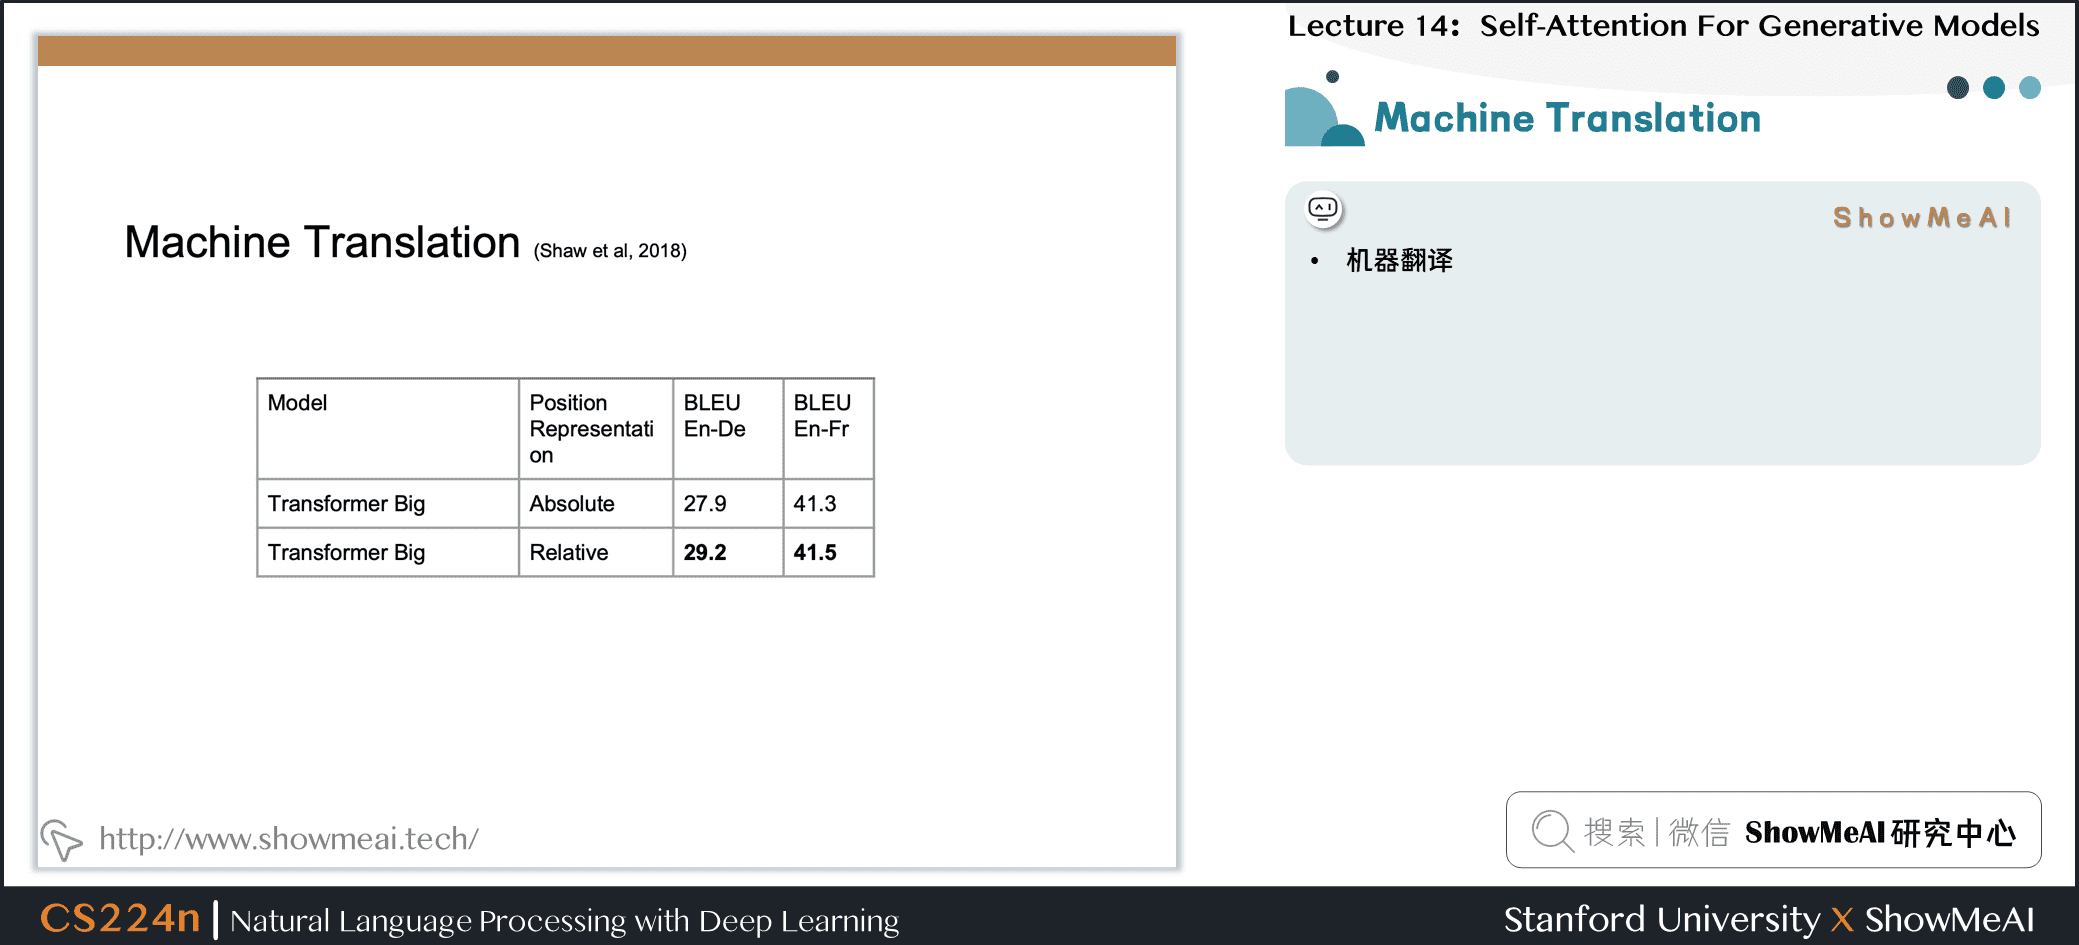
Task: Click the '(Shaw et al, 2018)' citation
Action: point(610,251)
